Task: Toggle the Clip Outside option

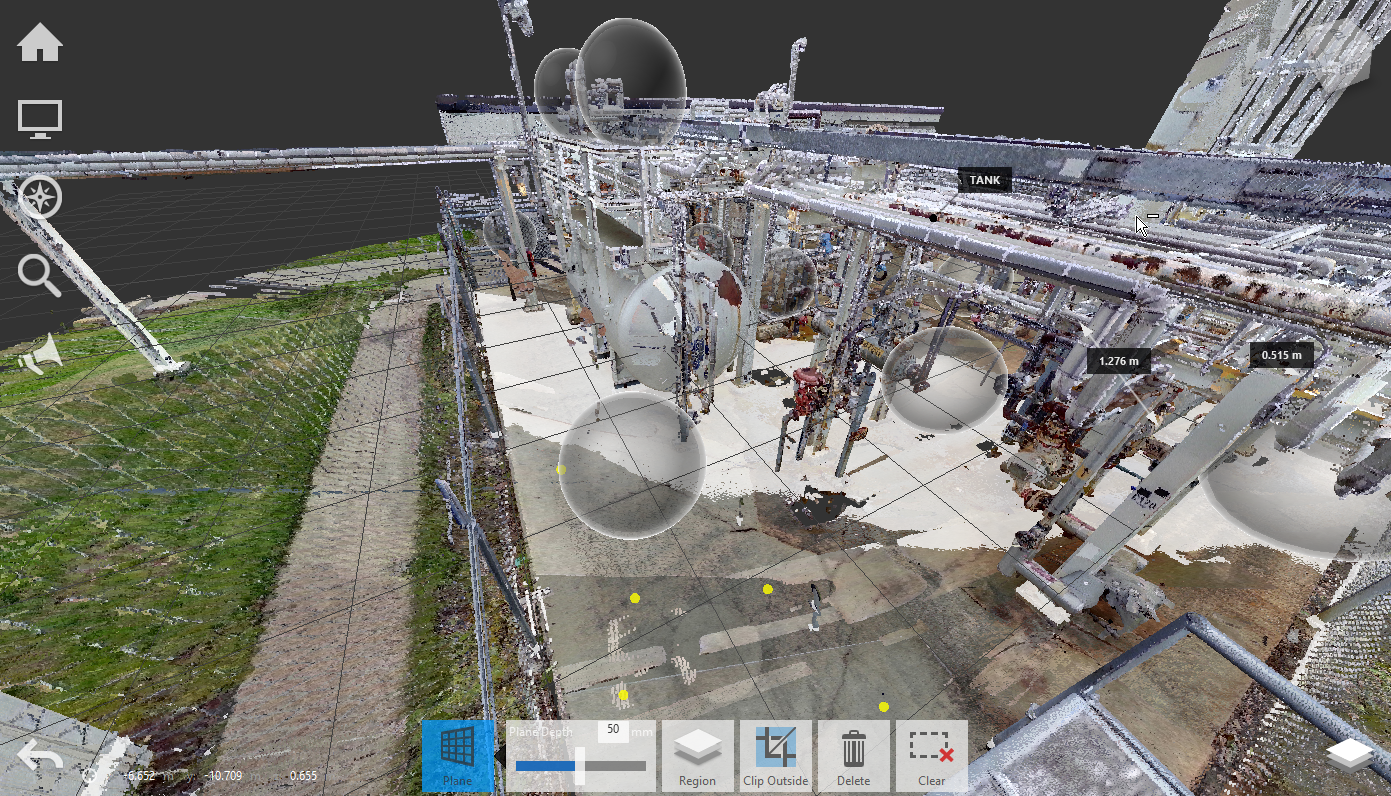Action: [x=775, y=756]
